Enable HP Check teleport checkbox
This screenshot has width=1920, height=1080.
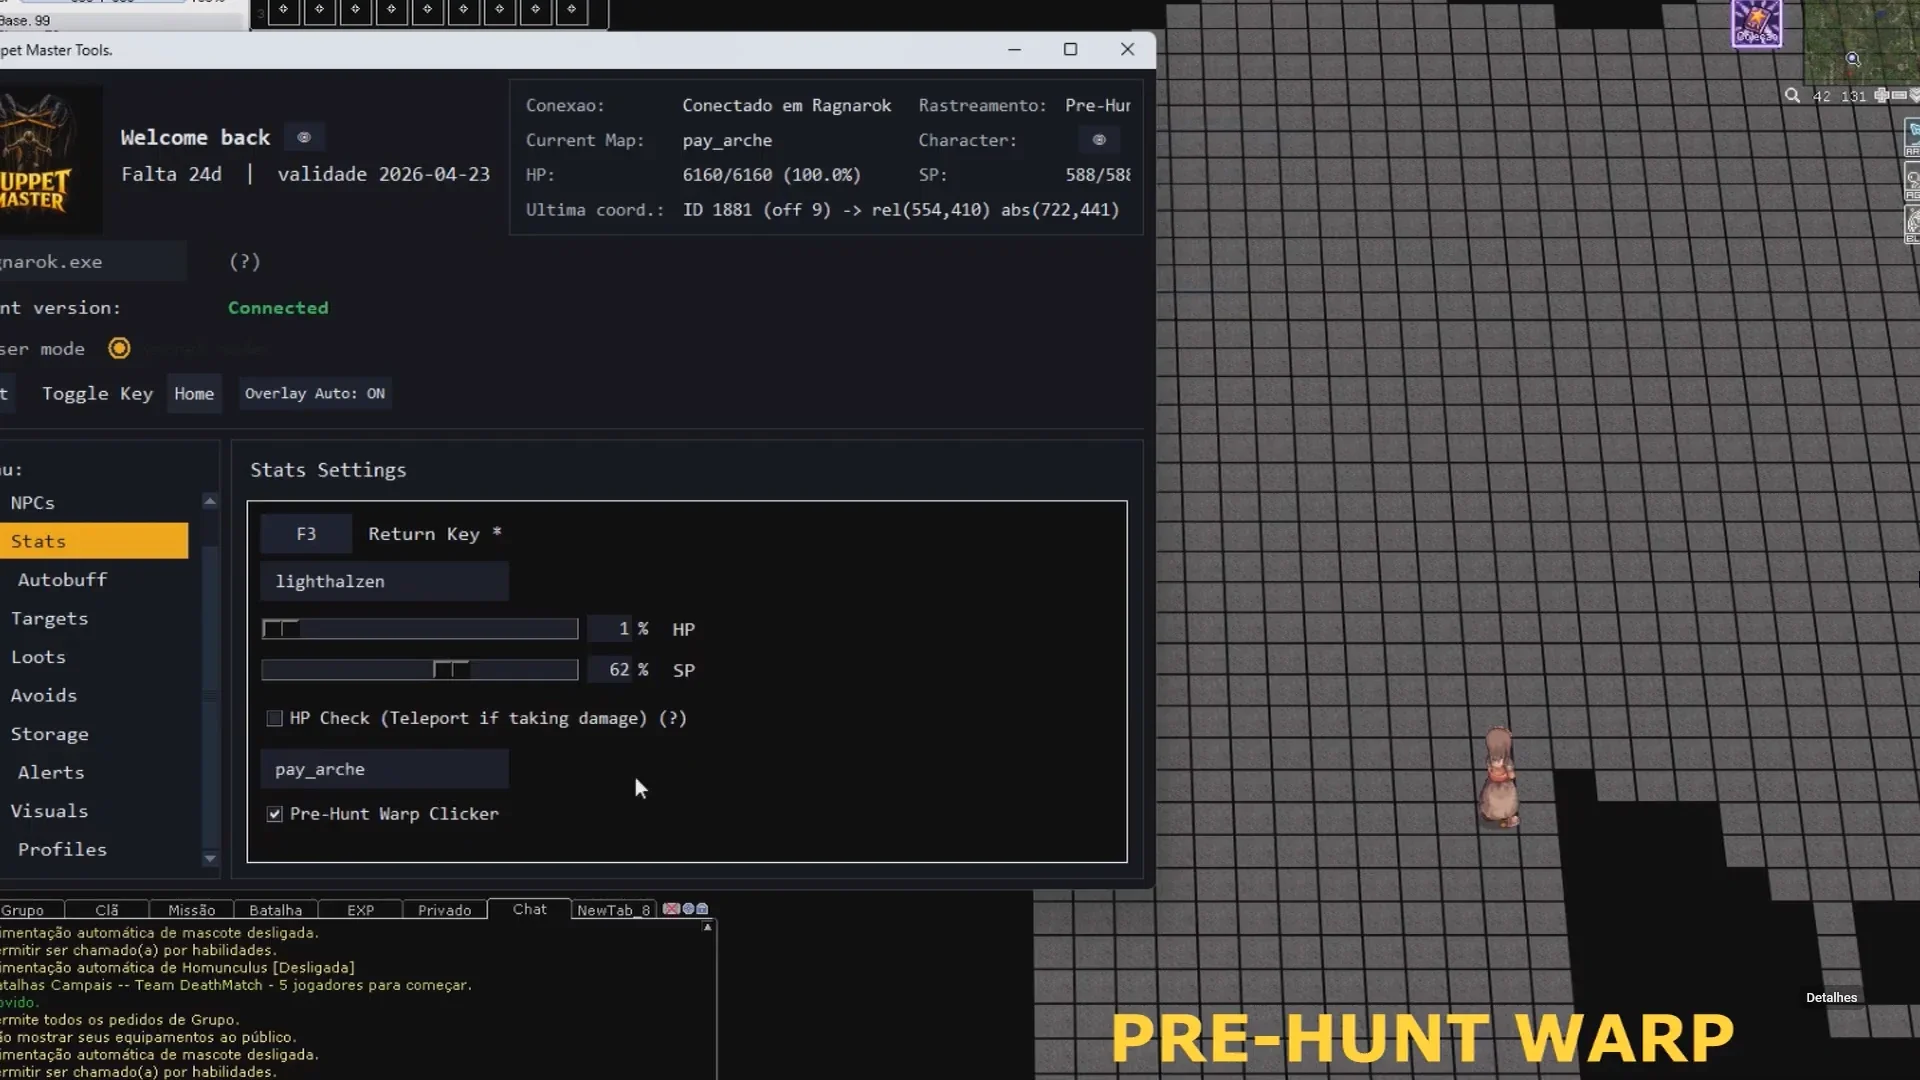(274, 718)
